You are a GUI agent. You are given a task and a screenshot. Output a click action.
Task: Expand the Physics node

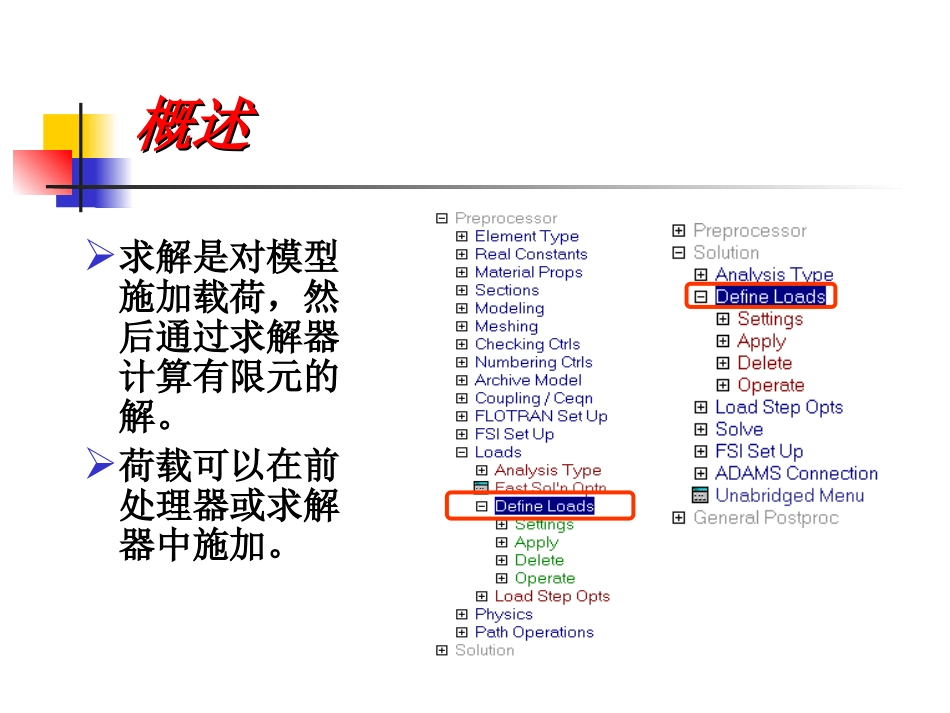tap(462, 614)
